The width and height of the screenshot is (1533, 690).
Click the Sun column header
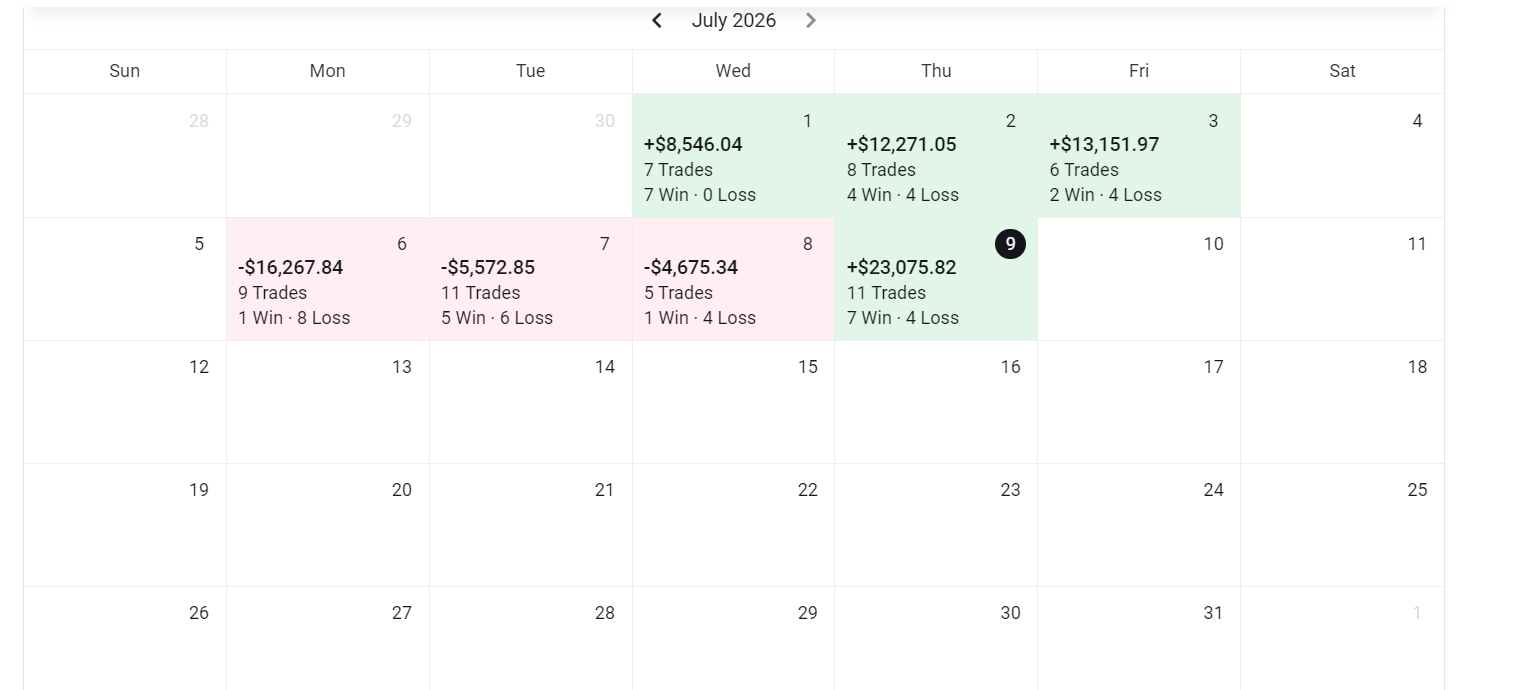125,71
